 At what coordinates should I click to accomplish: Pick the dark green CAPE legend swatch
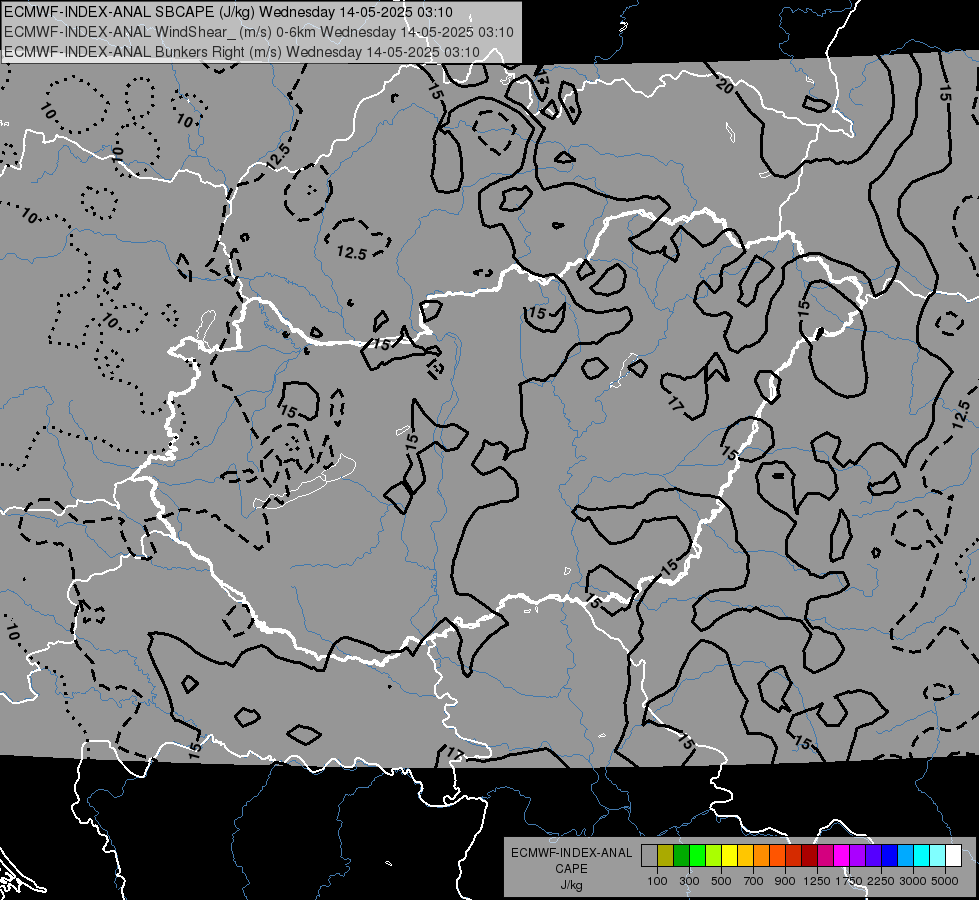(681, 856)
